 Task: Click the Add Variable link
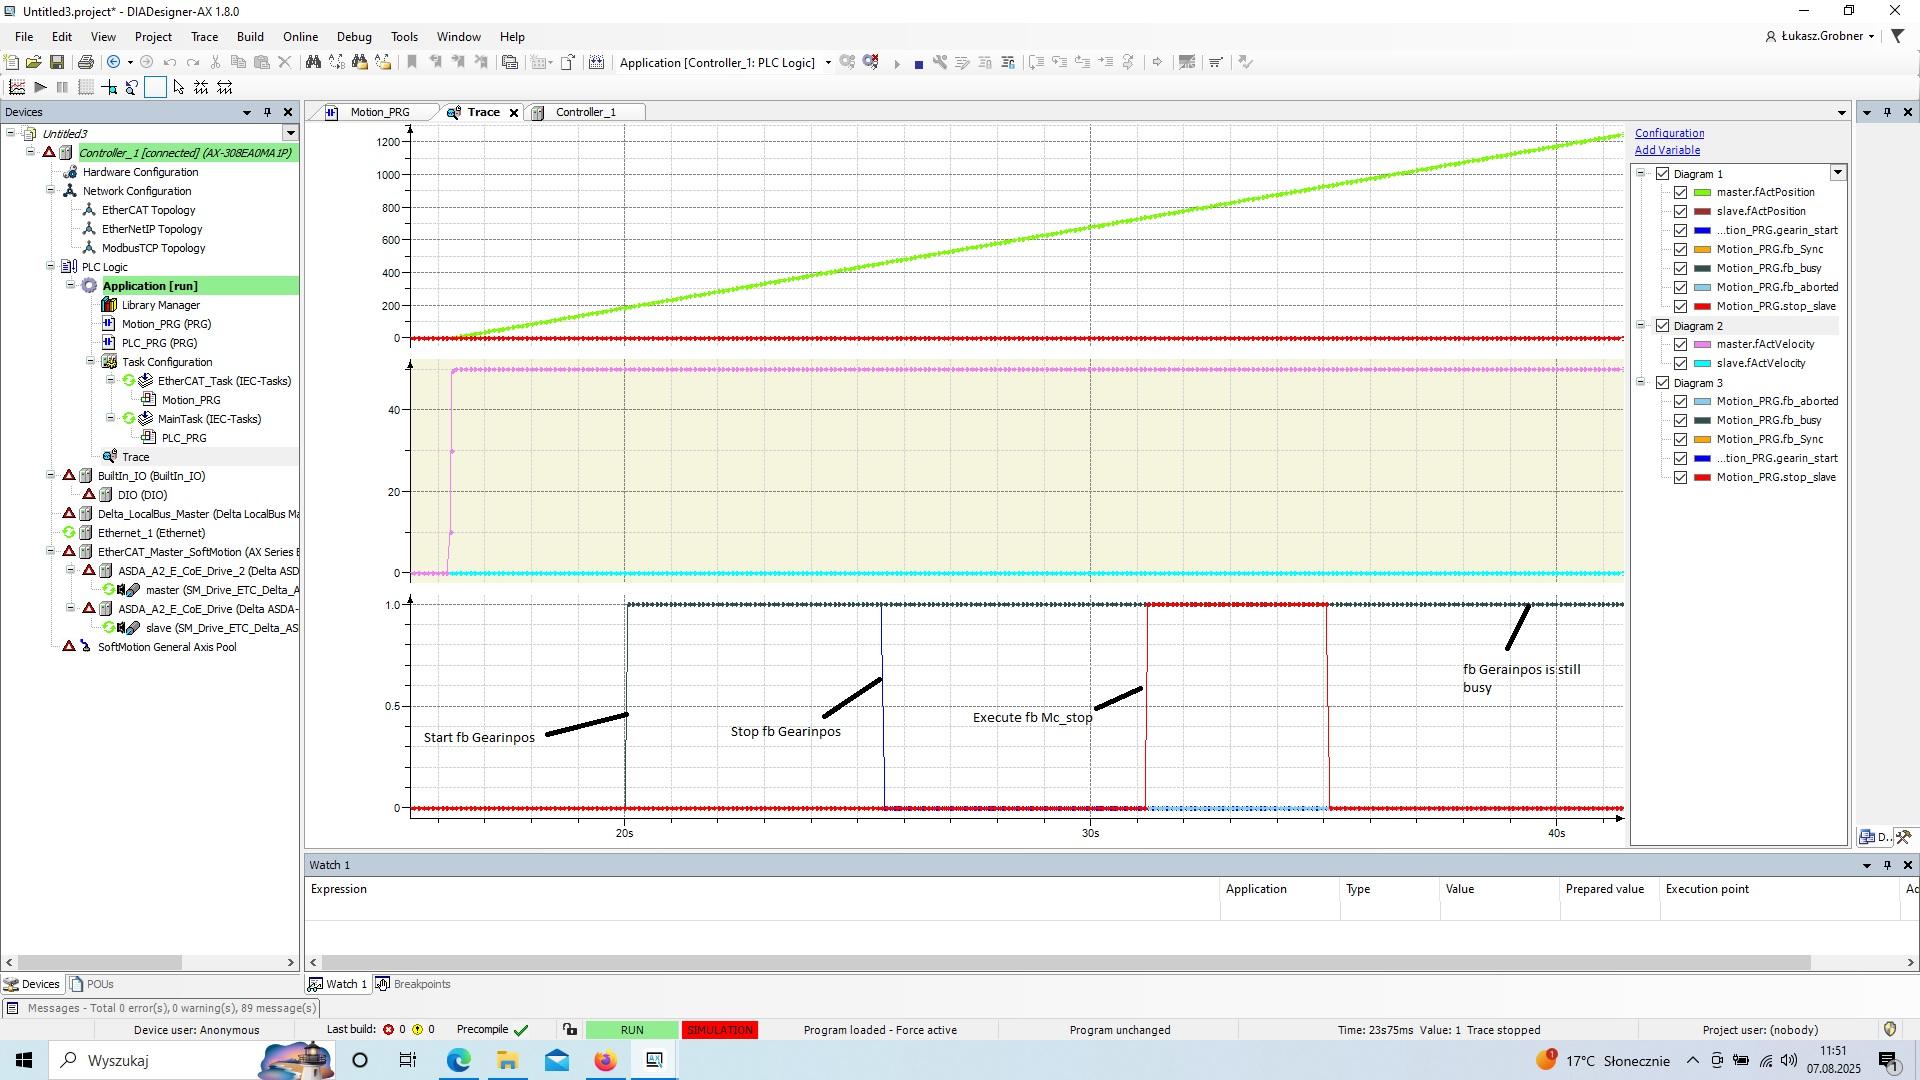1666,150
